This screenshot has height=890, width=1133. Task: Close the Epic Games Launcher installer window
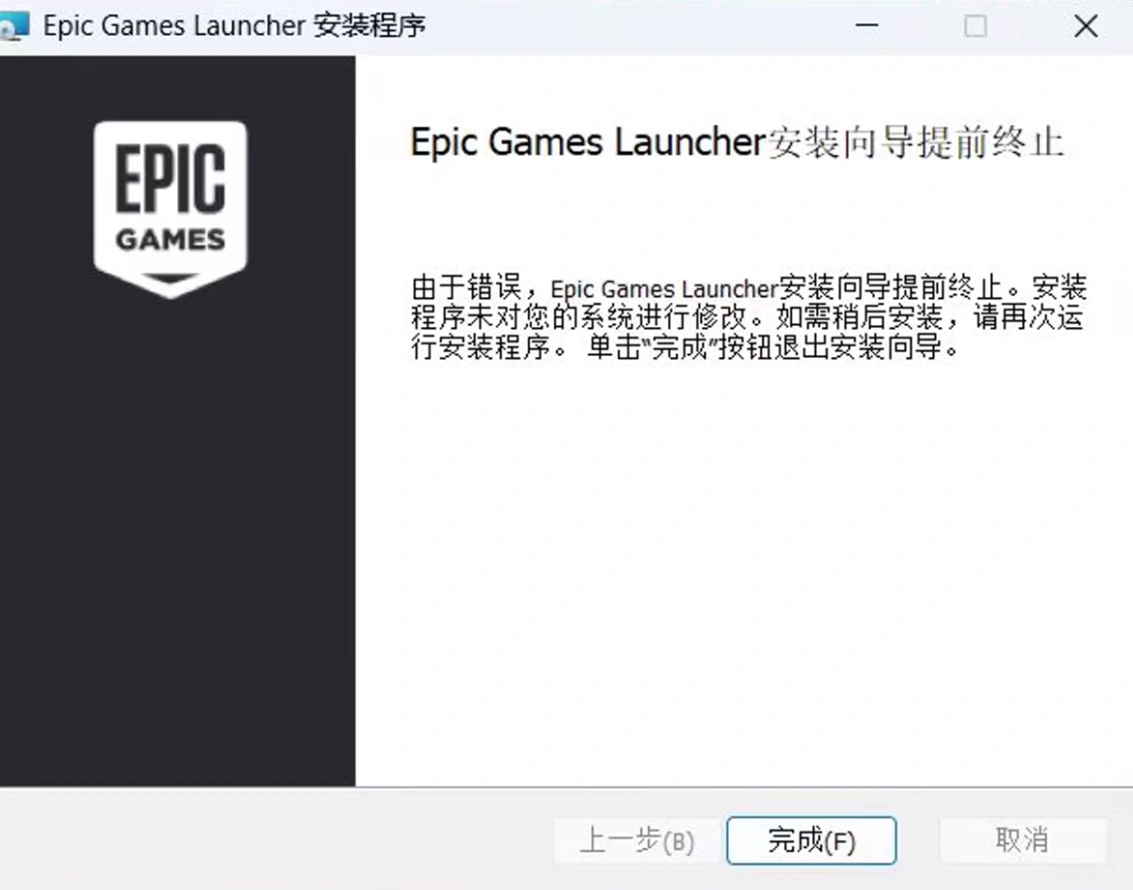(x=1086, y=27)
